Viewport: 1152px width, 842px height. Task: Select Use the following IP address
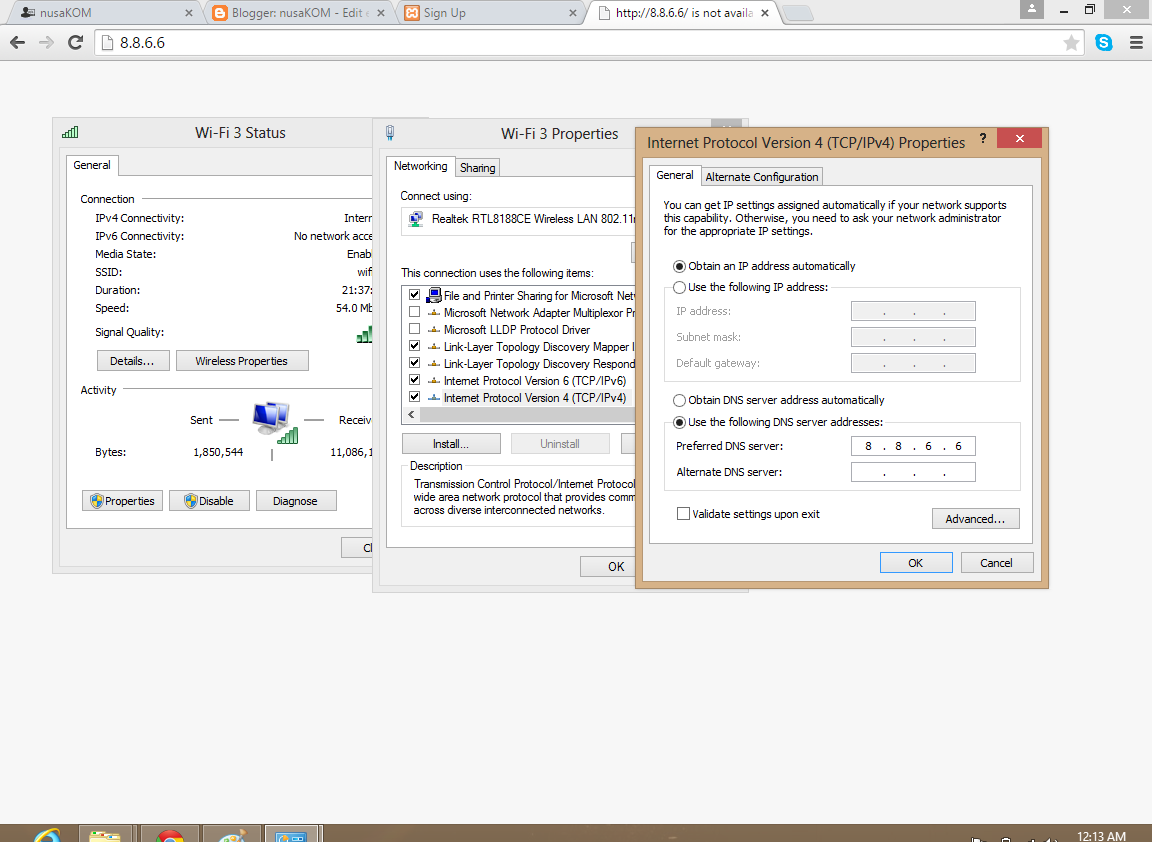coord(680,287)
